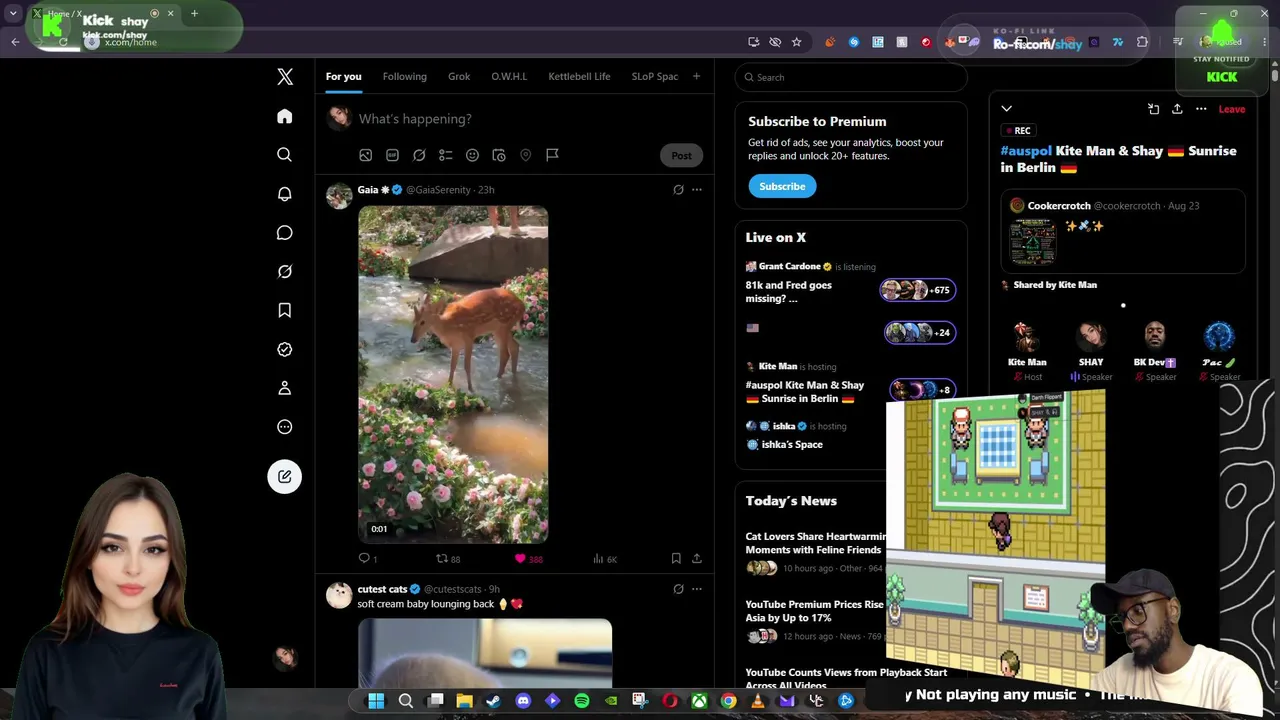The height and width of the screenshot is (720, 1280).
Task: Open VLC from the taskbar
Action: pyautogui.click(x=757, y=701)
